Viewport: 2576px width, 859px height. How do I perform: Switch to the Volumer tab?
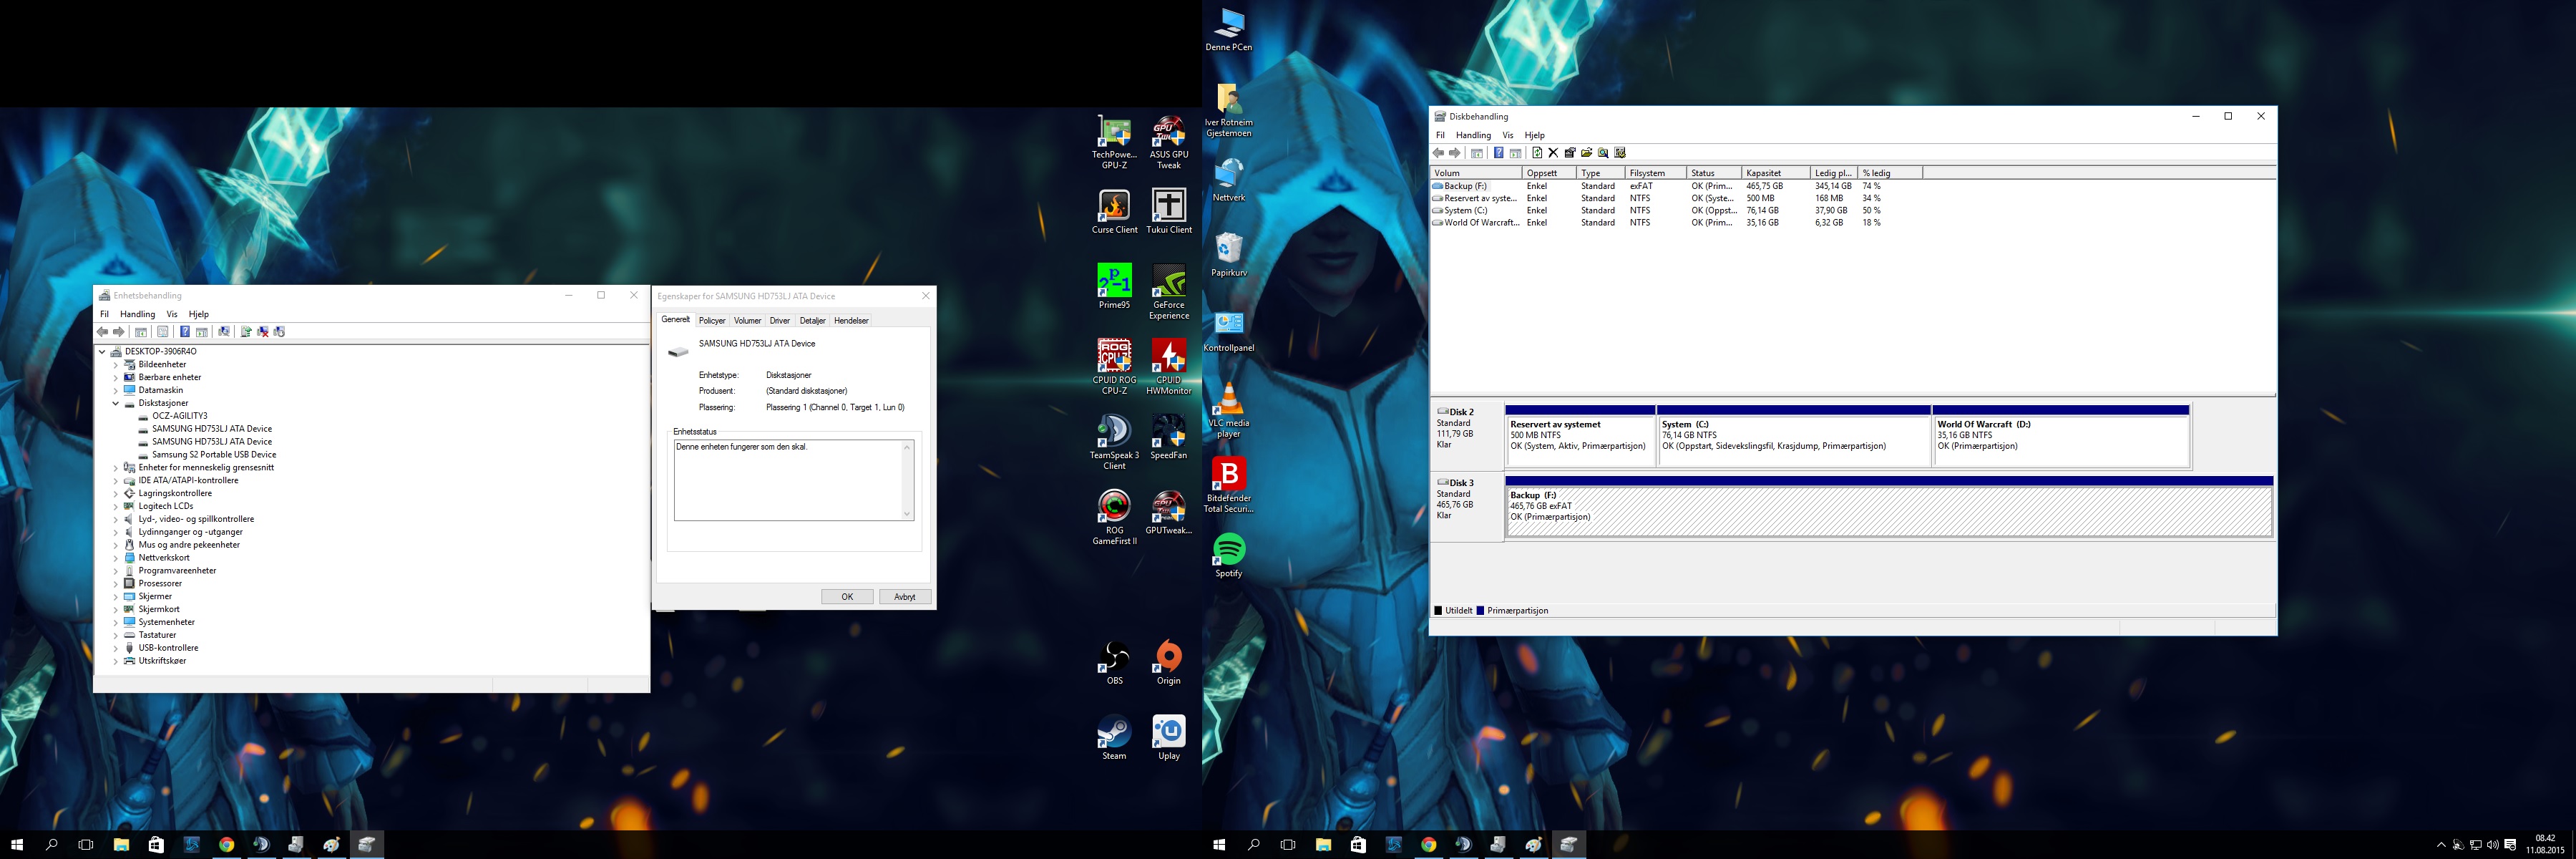[748, 321]
